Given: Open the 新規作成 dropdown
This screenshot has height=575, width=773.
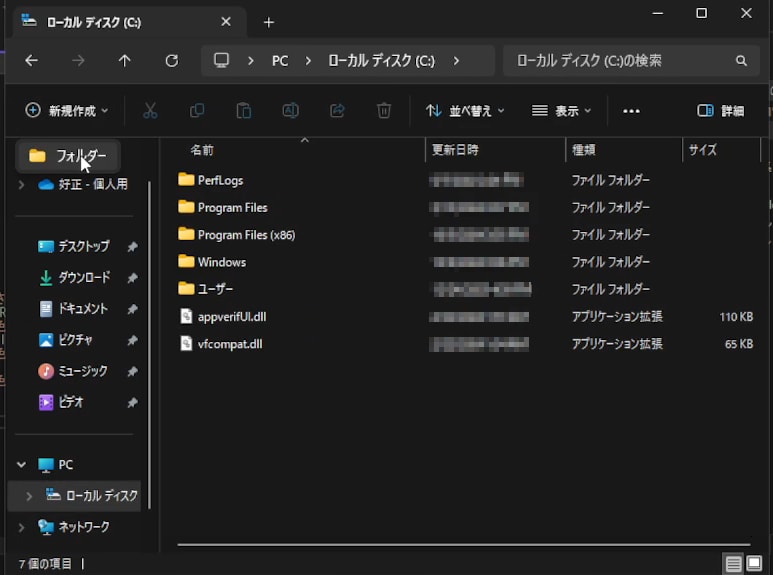Looking at the screenshot, I should tap(67, 110).
